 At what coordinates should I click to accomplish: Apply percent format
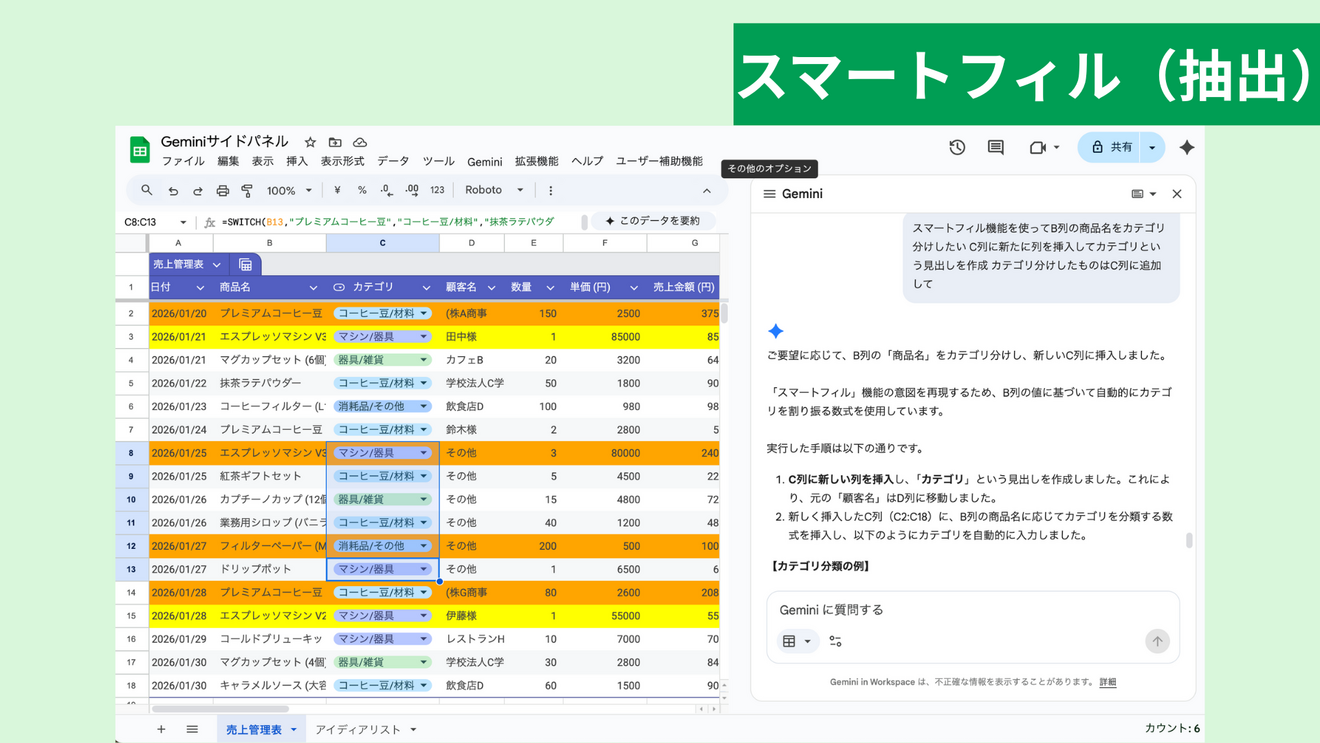362,190
